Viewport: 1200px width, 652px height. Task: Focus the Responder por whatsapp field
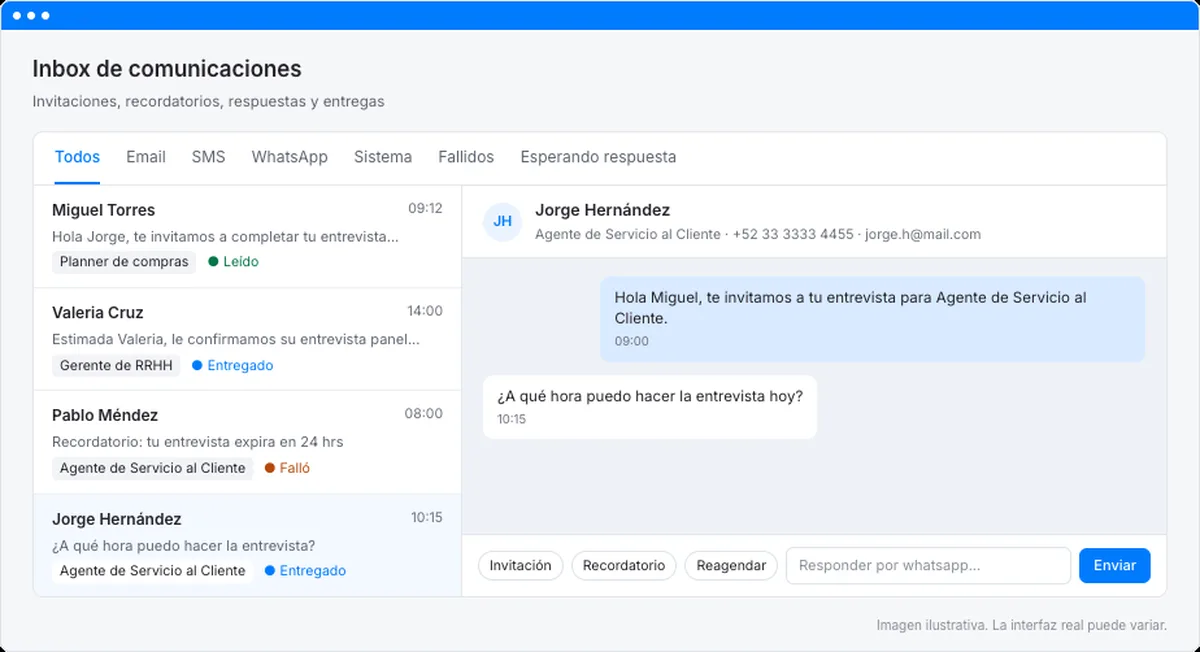click(928, 565)
